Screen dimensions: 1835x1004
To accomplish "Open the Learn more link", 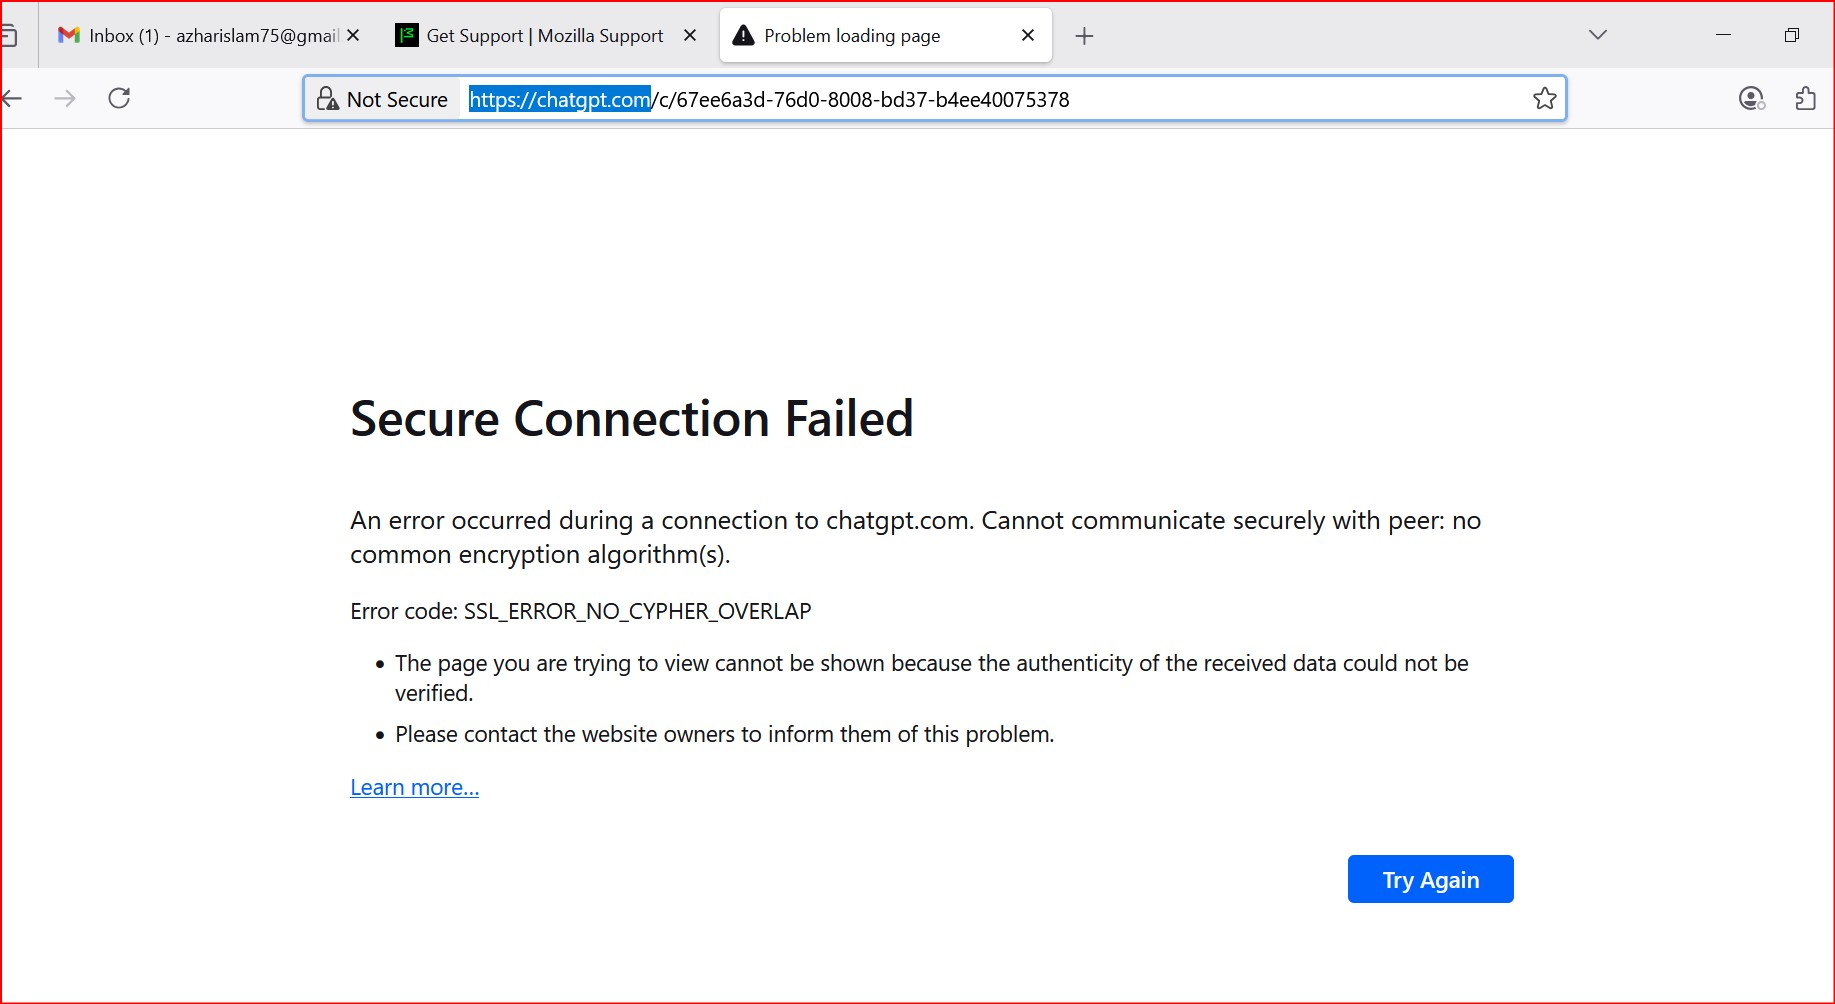I will pyautogui.click(x=414, y=787).
